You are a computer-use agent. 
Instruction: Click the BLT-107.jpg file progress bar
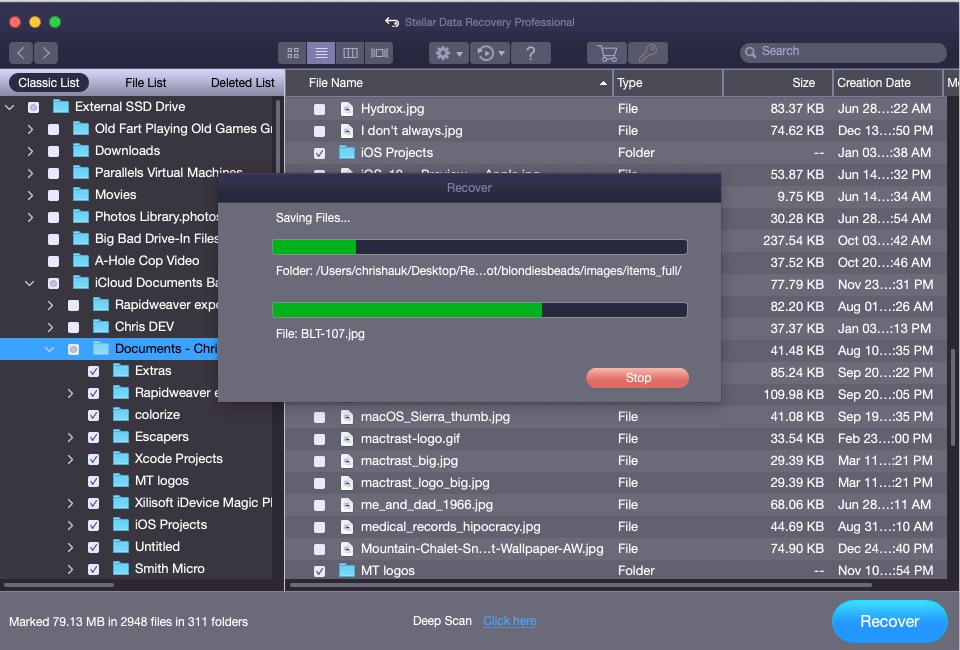coord(479,310)
